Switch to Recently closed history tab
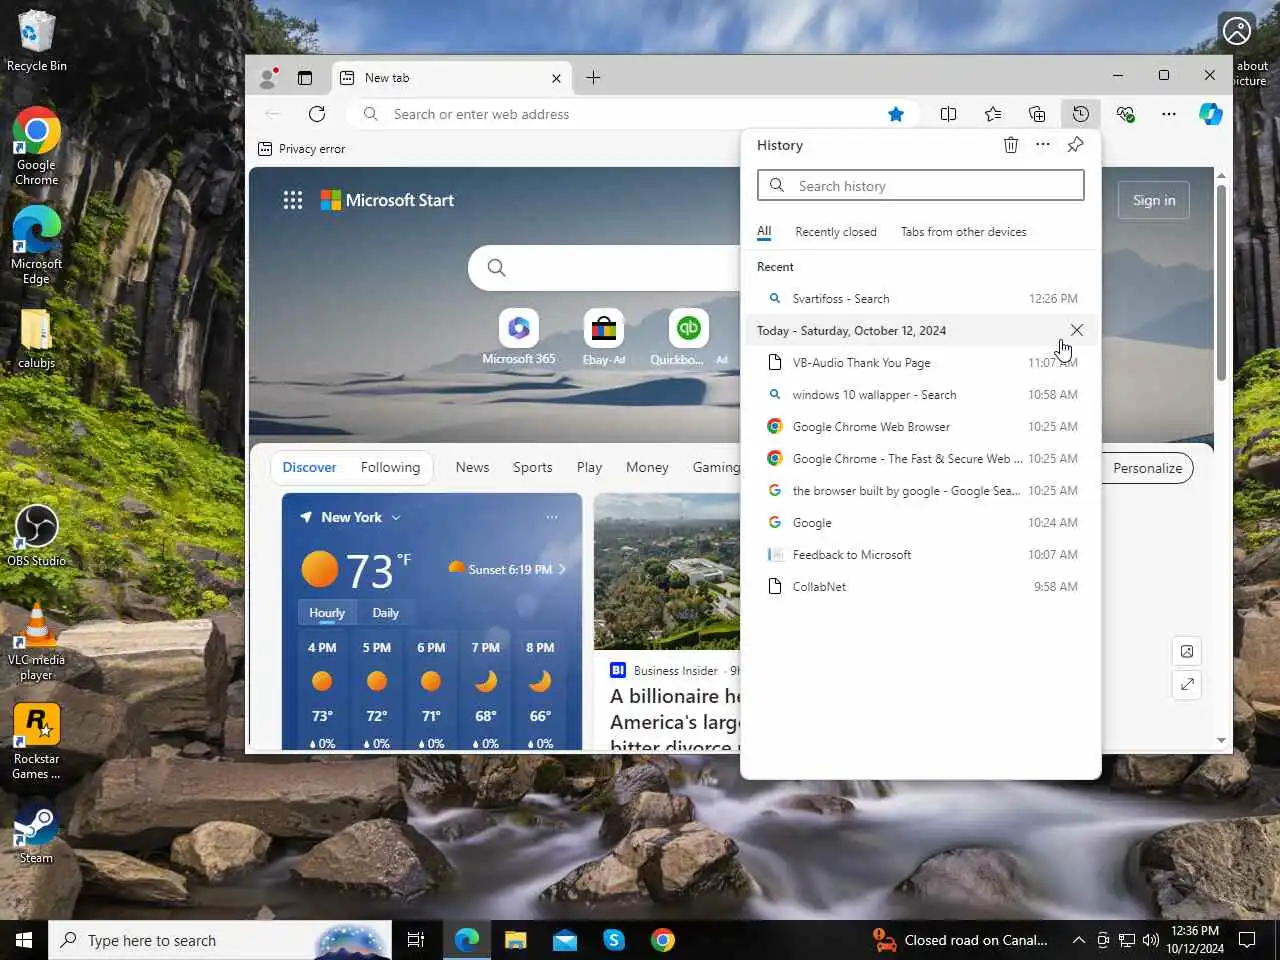This screenshot has width=1280, height=960. [835, 232]
